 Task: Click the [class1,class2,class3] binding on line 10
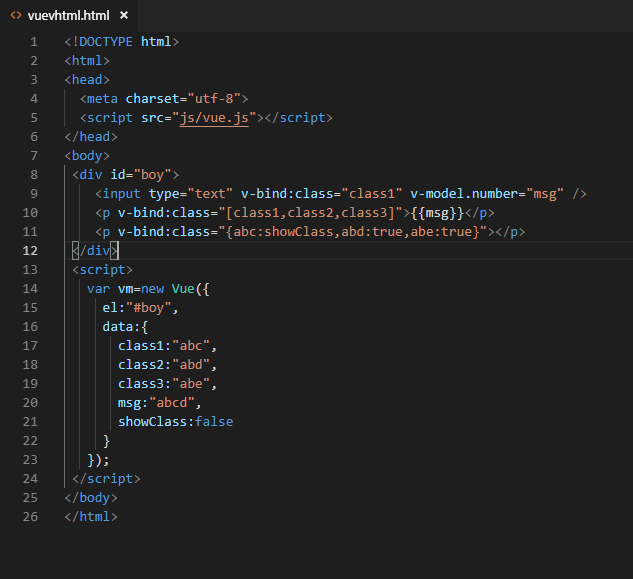pos(310,213)
